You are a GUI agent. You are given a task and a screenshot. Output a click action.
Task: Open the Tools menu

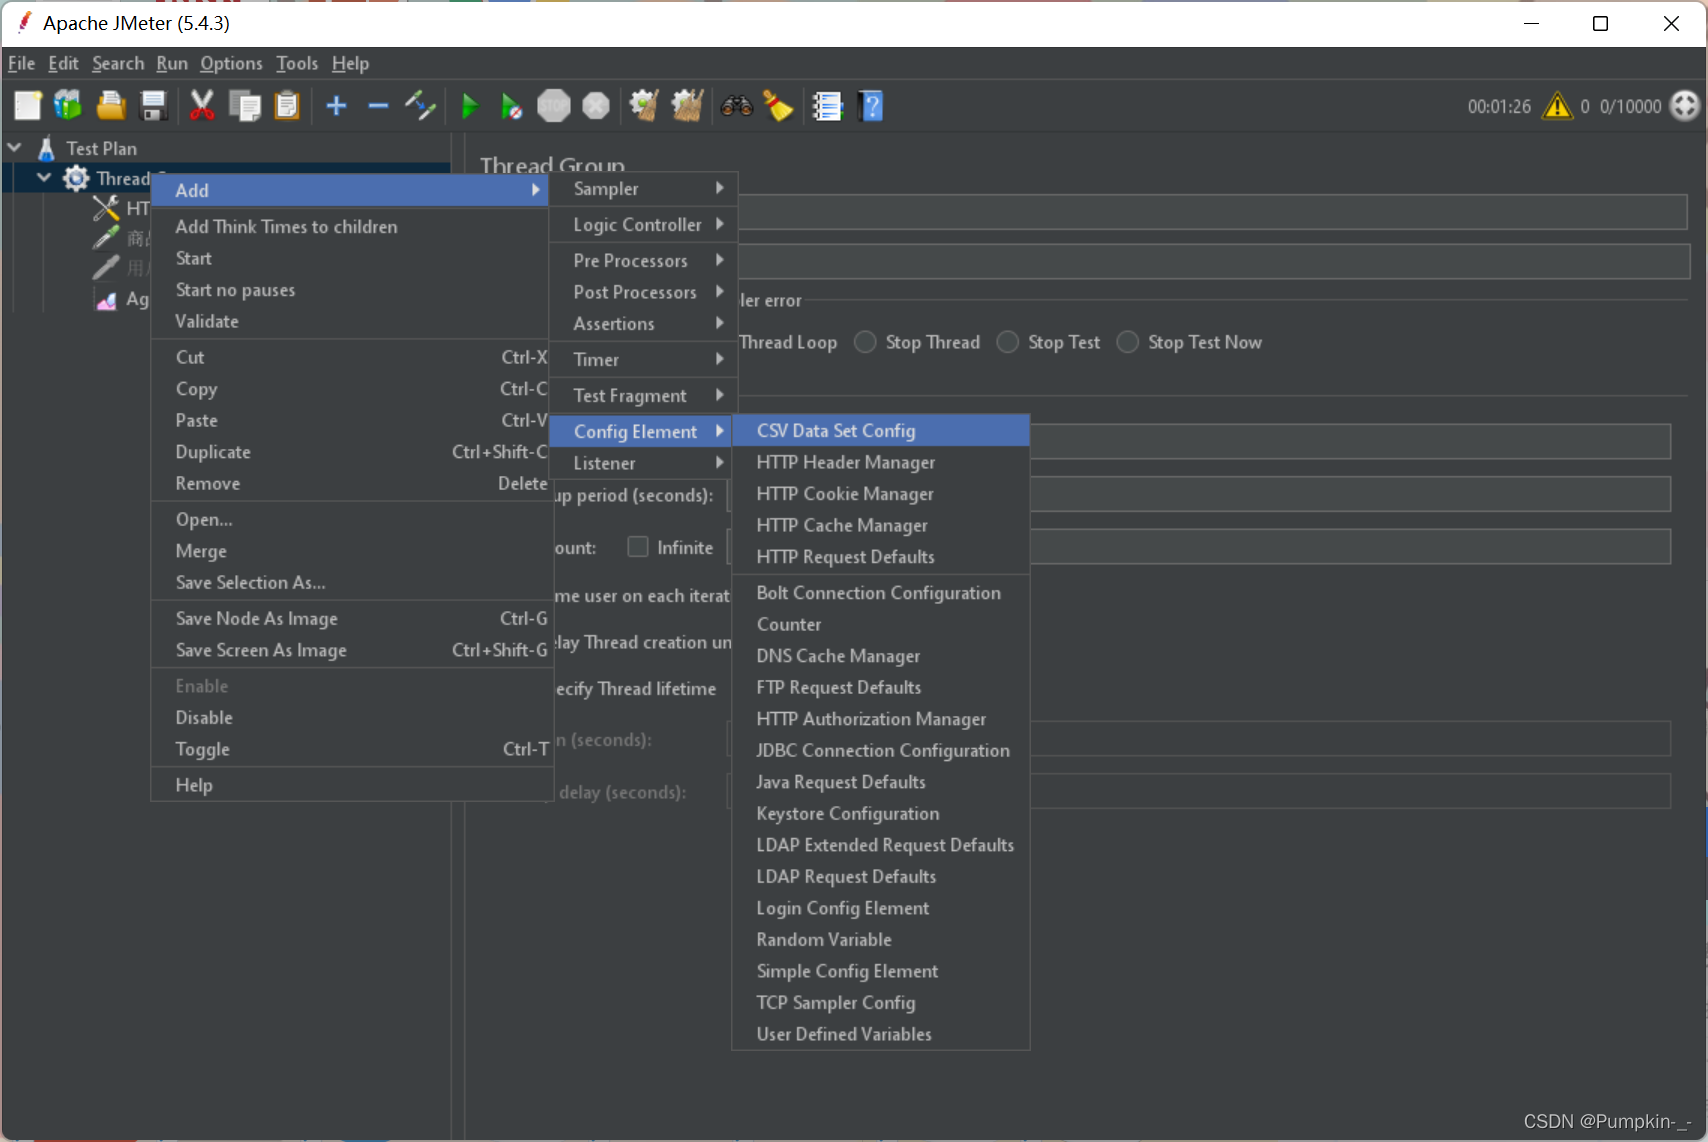pyautogui.click(x=297, y=63)
